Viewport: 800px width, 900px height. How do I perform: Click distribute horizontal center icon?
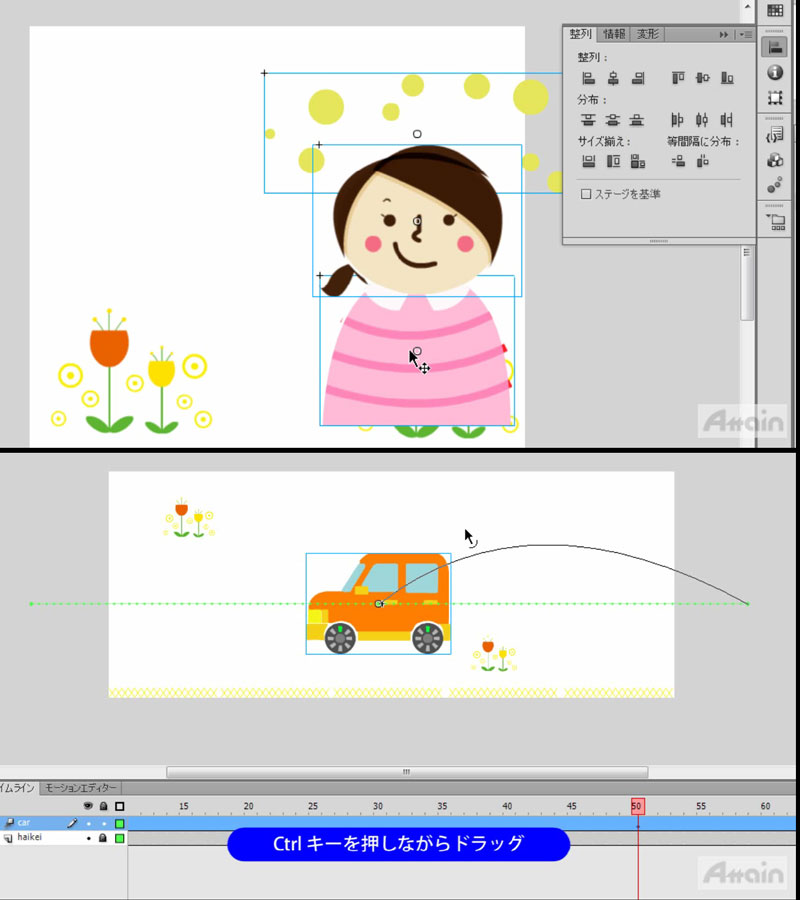click(702, 120)
